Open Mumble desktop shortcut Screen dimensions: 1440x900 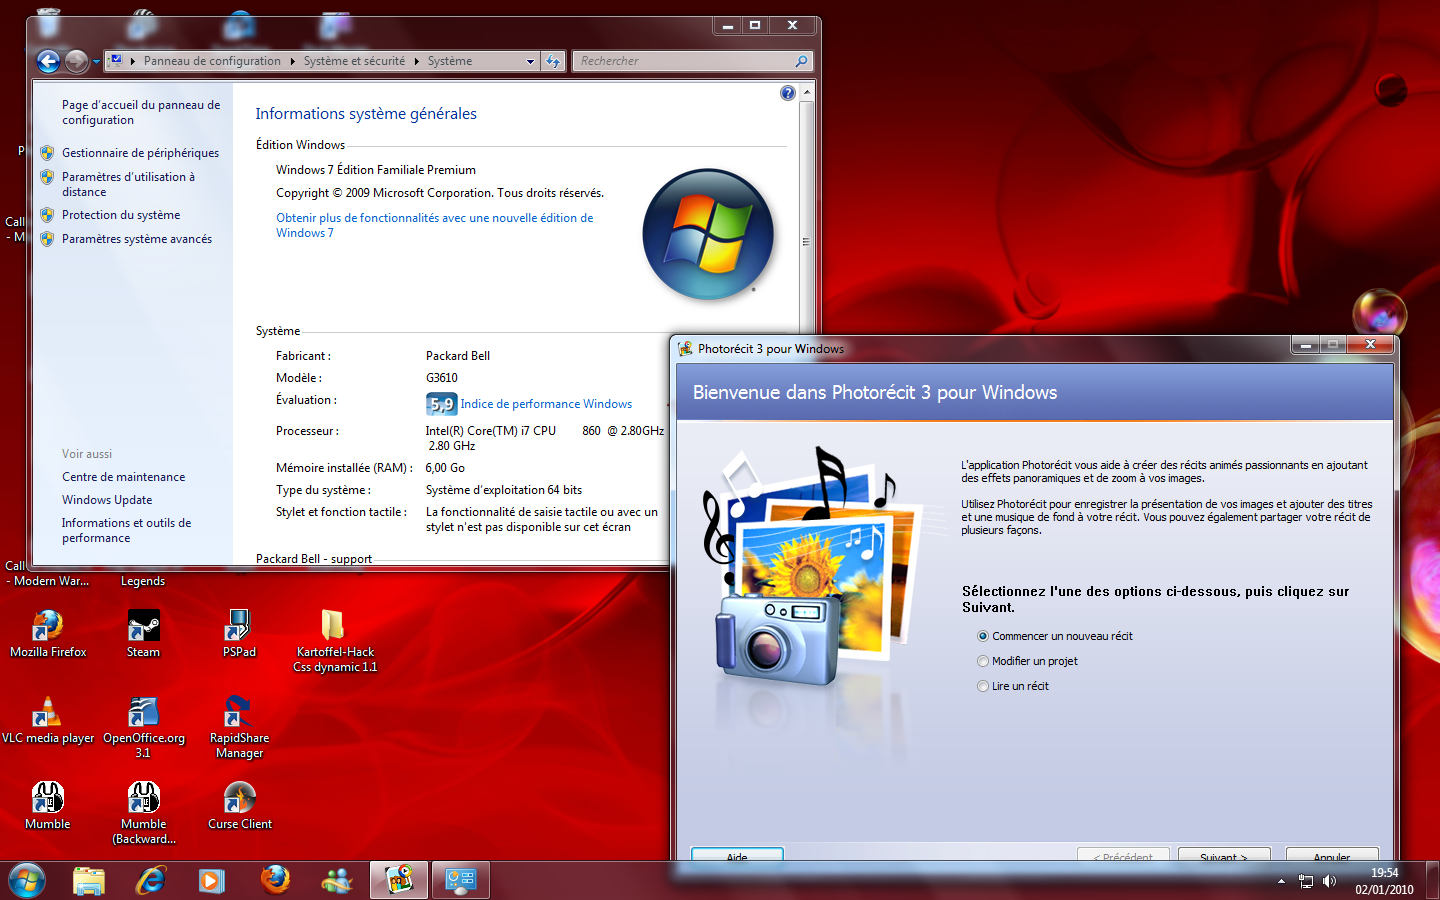(47, 806)
